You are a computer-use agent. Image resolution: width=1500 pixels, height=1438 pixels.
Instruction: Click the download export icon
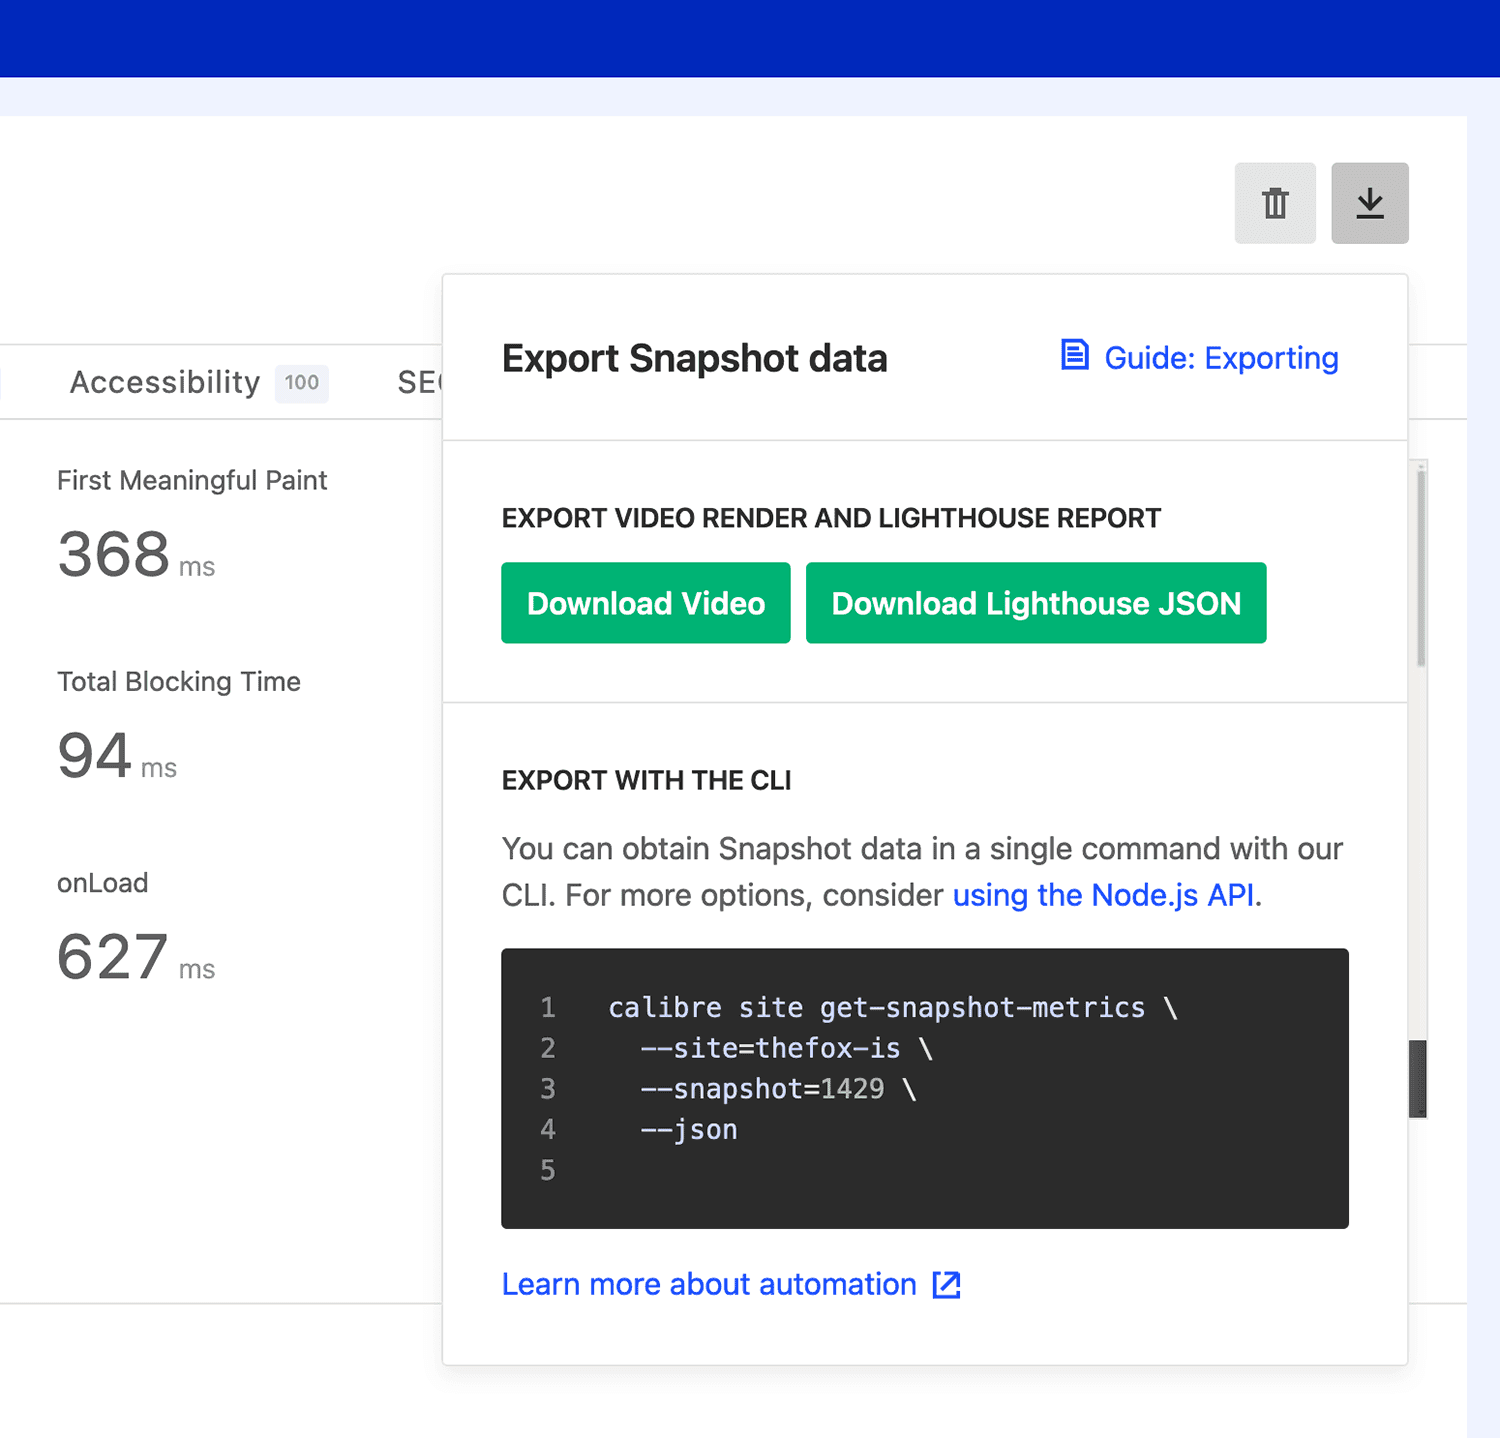[1369, 202]
